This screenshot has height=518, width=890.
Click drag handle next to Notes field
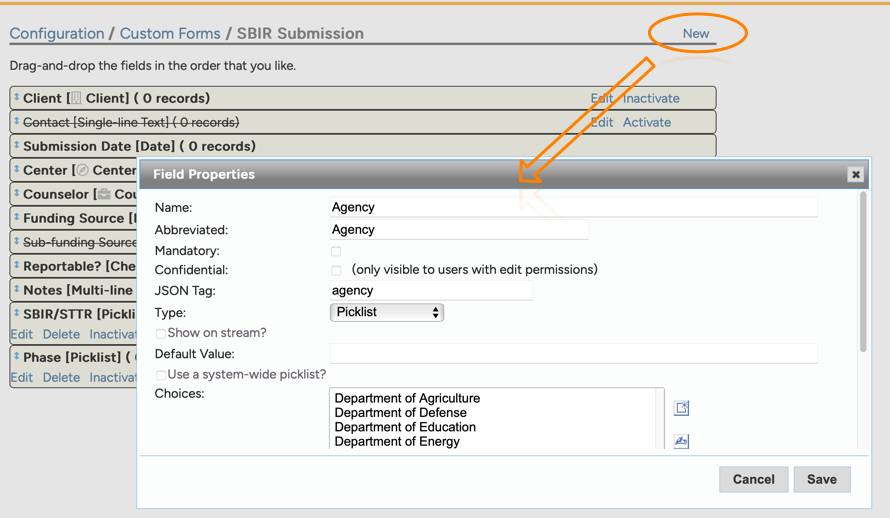[17, 290]
